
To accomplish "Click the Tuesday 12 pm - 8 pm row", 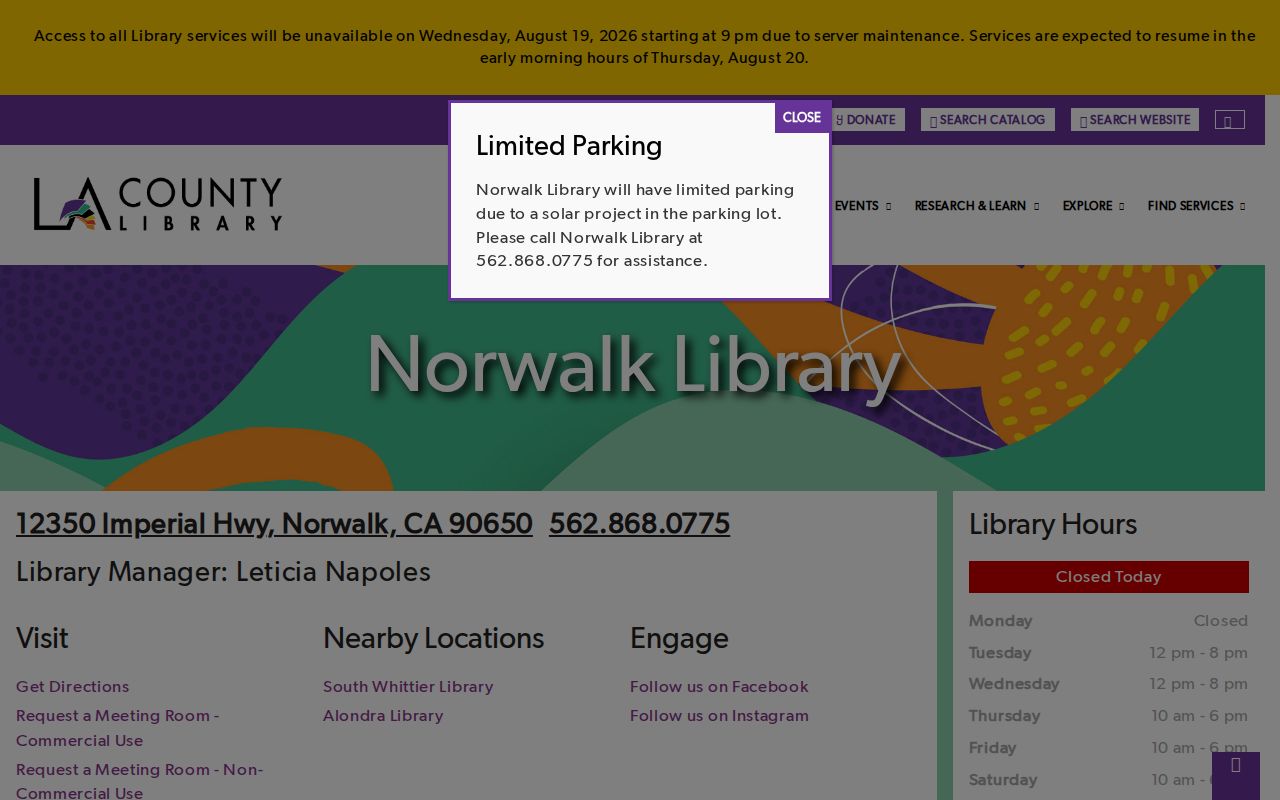I will pos(1108,653).
